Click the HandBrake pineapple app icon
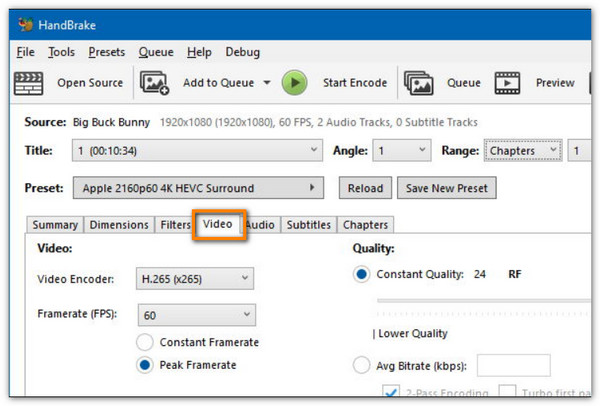 pos(26,25)
